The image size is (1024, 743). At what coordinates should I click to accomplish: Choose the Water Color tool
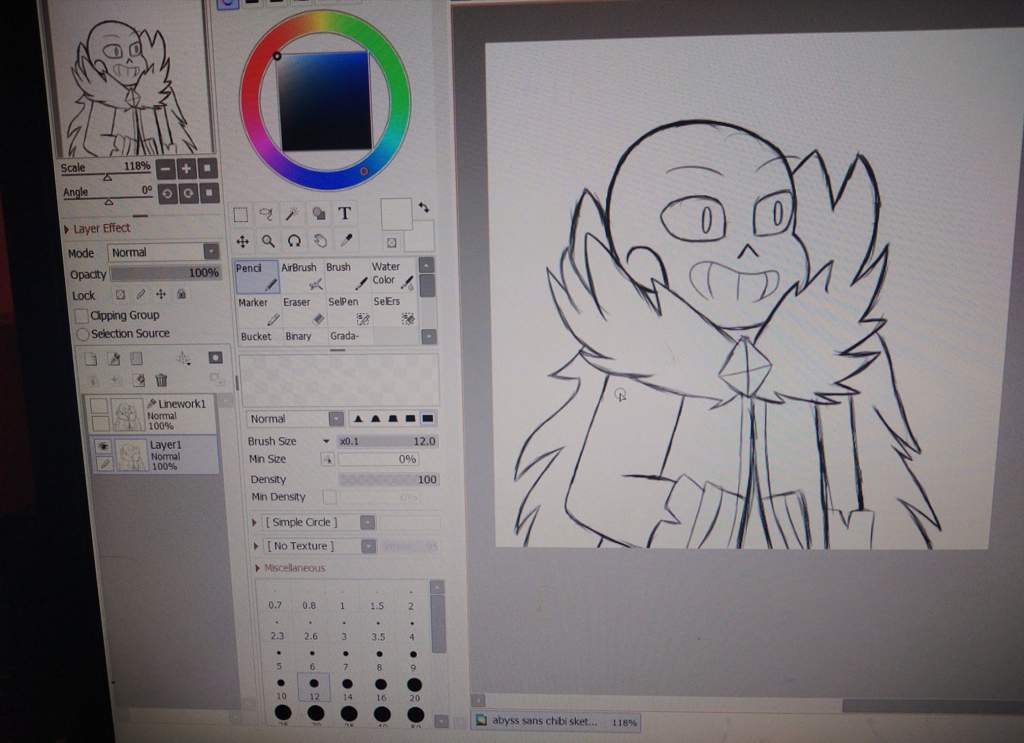pyautogui.click(x=392, y=274)
